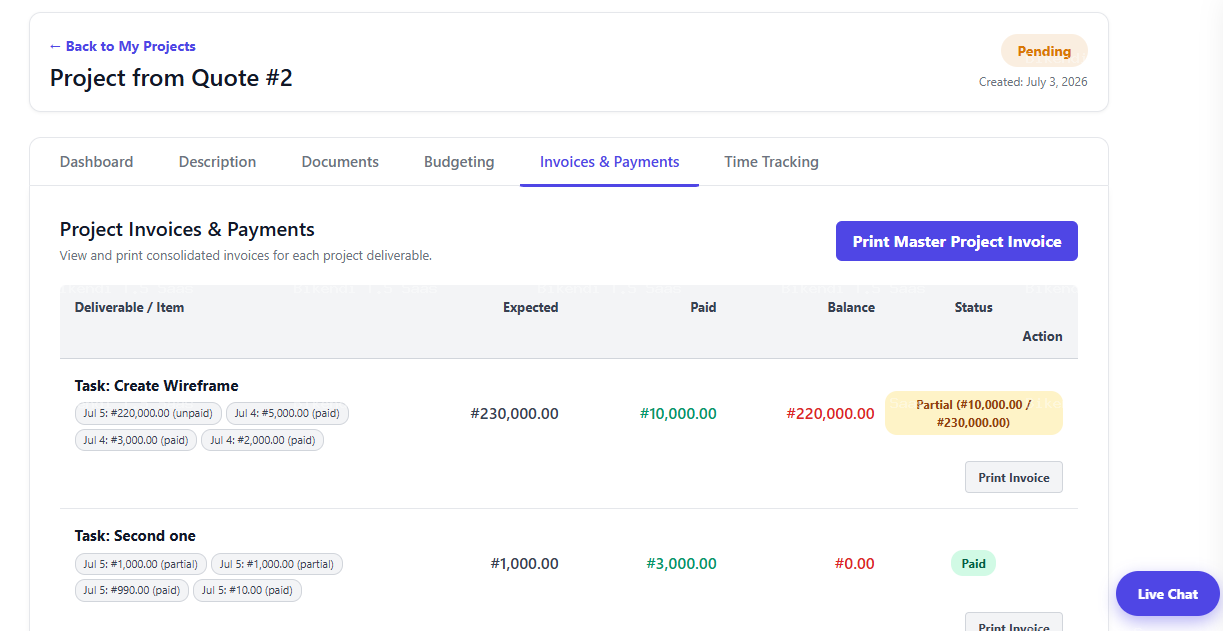1223x631 pixels.
Task: Select Jul 5 #990.00 paid chip
Action: [132, 590]
